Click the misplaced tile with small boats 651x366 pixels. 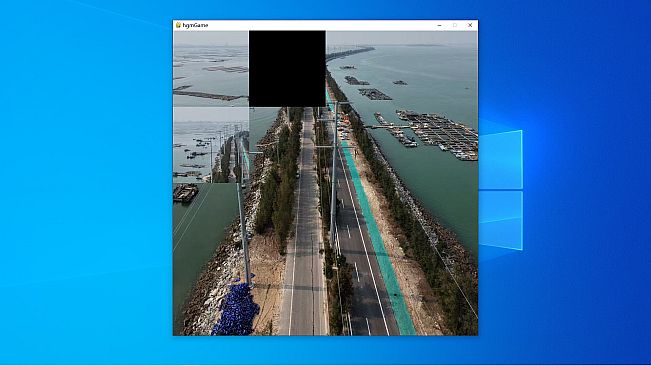click(x=211, y=145)
